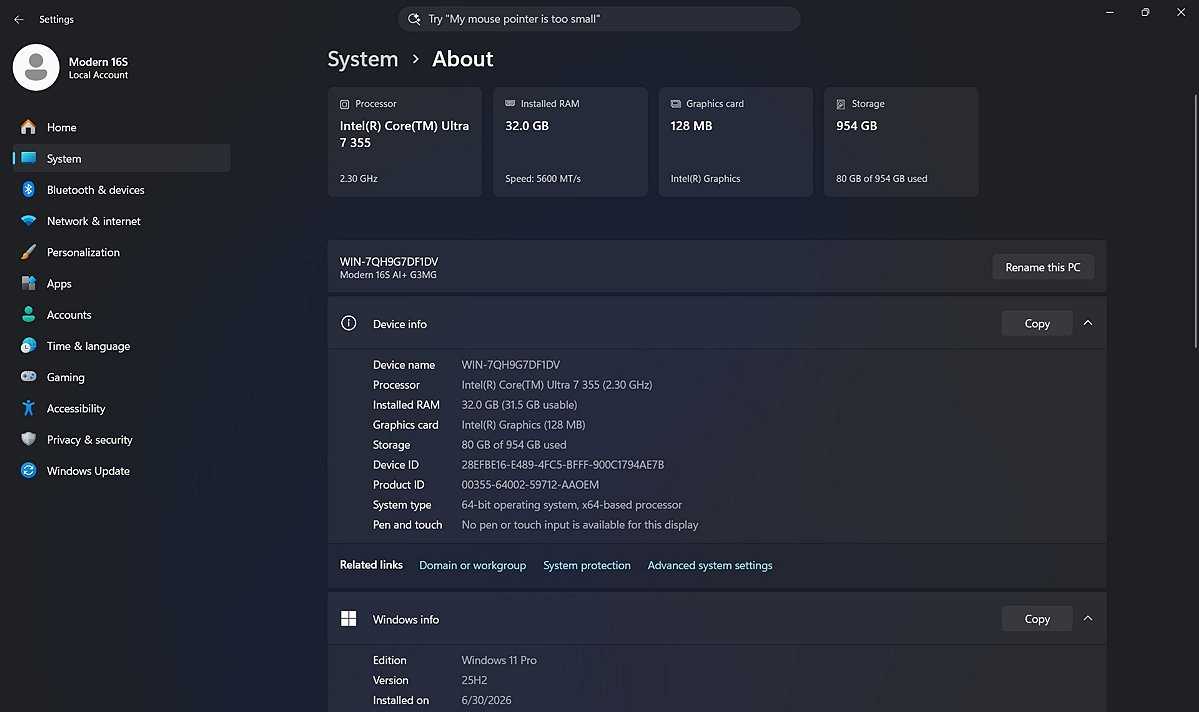Viewport: 1199px width, 712px height.
Task: Click the Graphics card icon
Action: [x=675, y=103]
